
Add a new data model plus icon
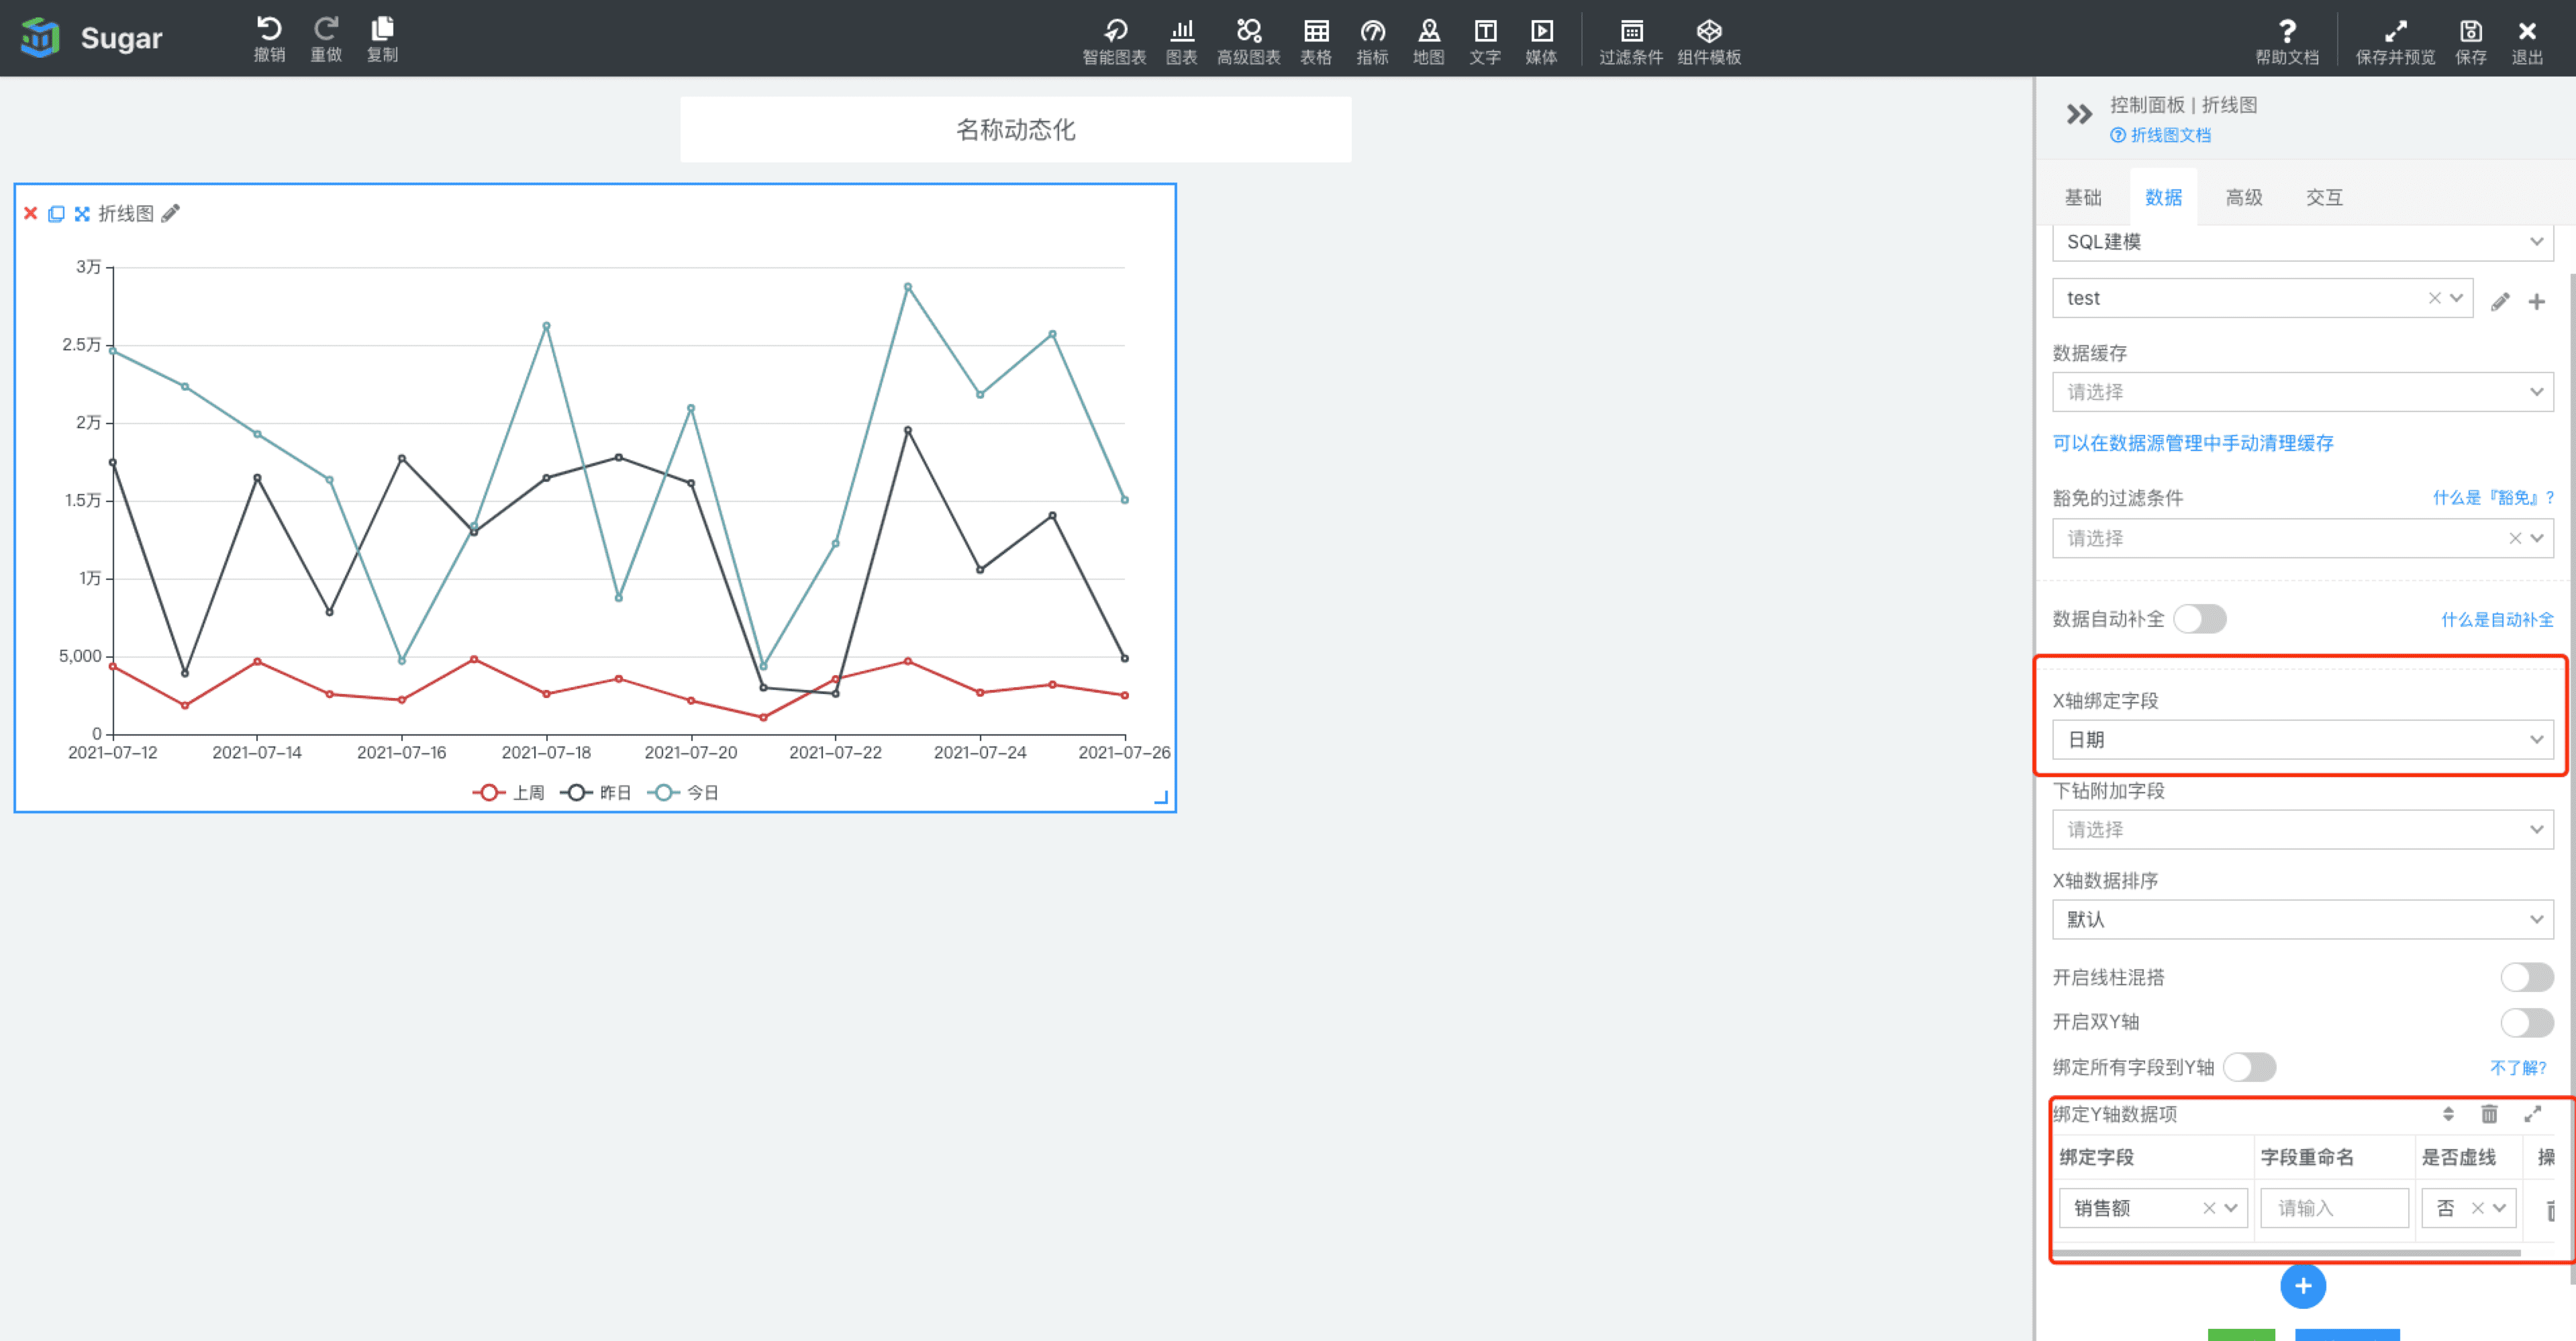click(2537, 301)
